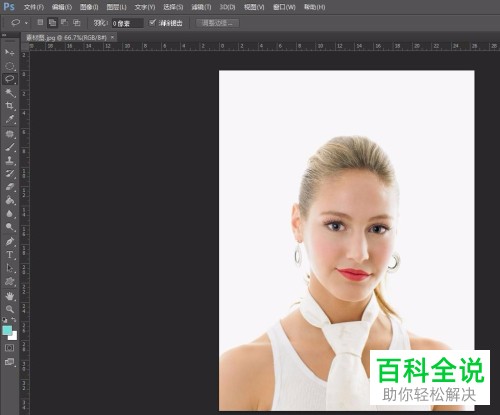Click the Refine Edge button
This screenshot has width=500, height=415.
[217, 23]
